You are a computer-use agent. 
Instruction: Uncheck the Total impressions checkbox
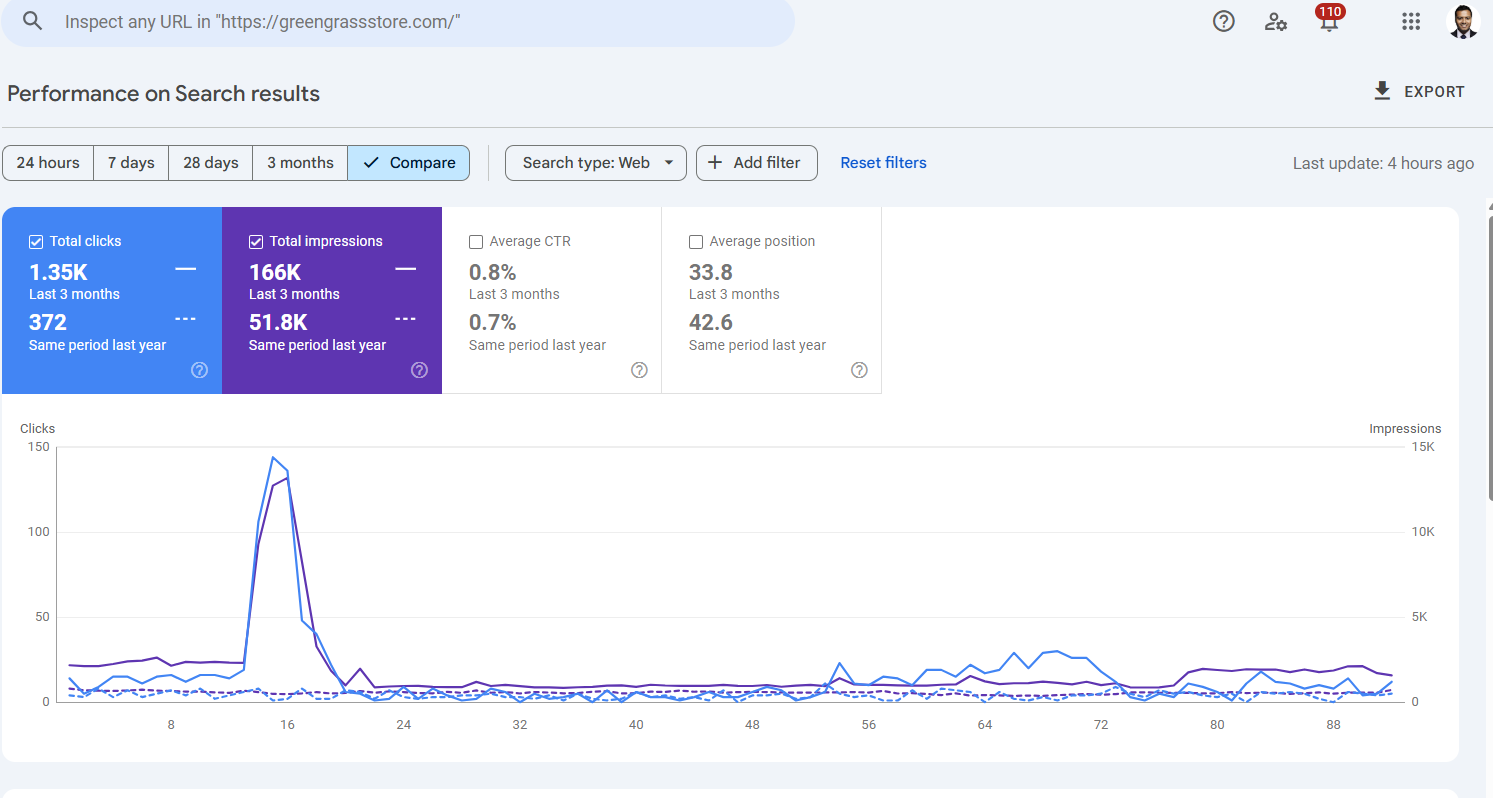coord(256,241)
